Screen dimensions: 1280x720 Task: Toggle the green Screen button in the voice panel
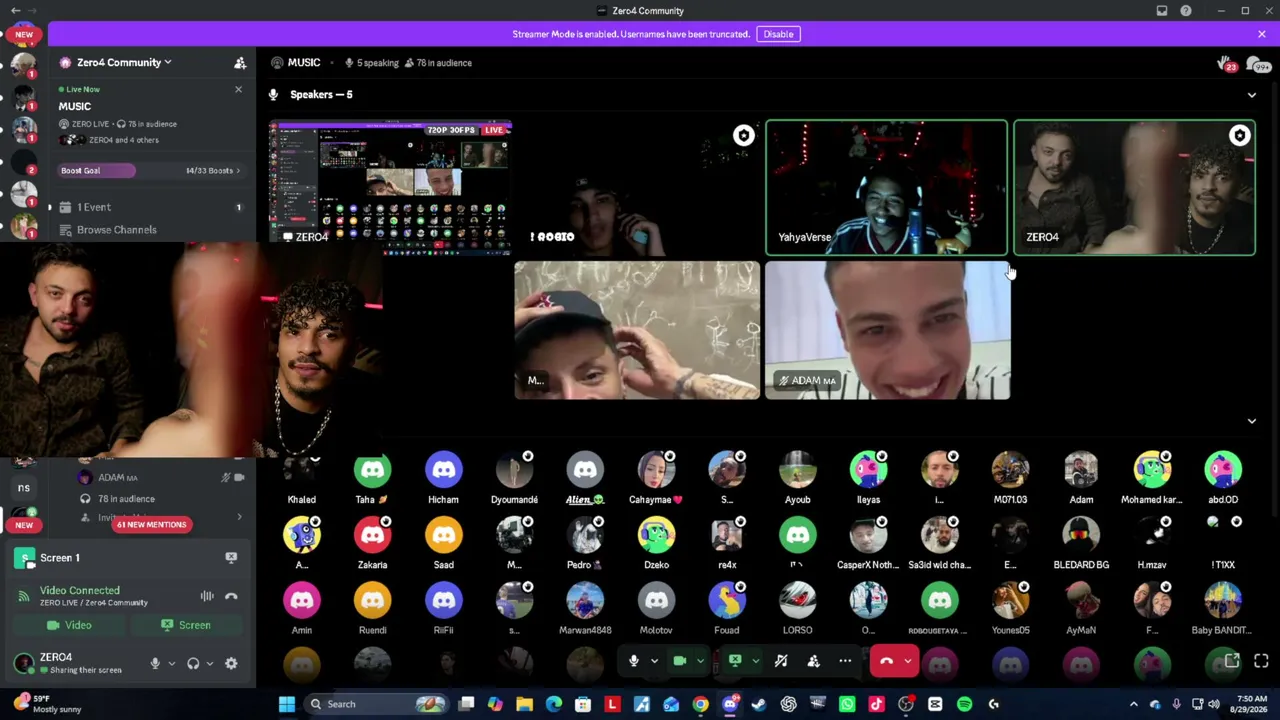tap(186, 625)
